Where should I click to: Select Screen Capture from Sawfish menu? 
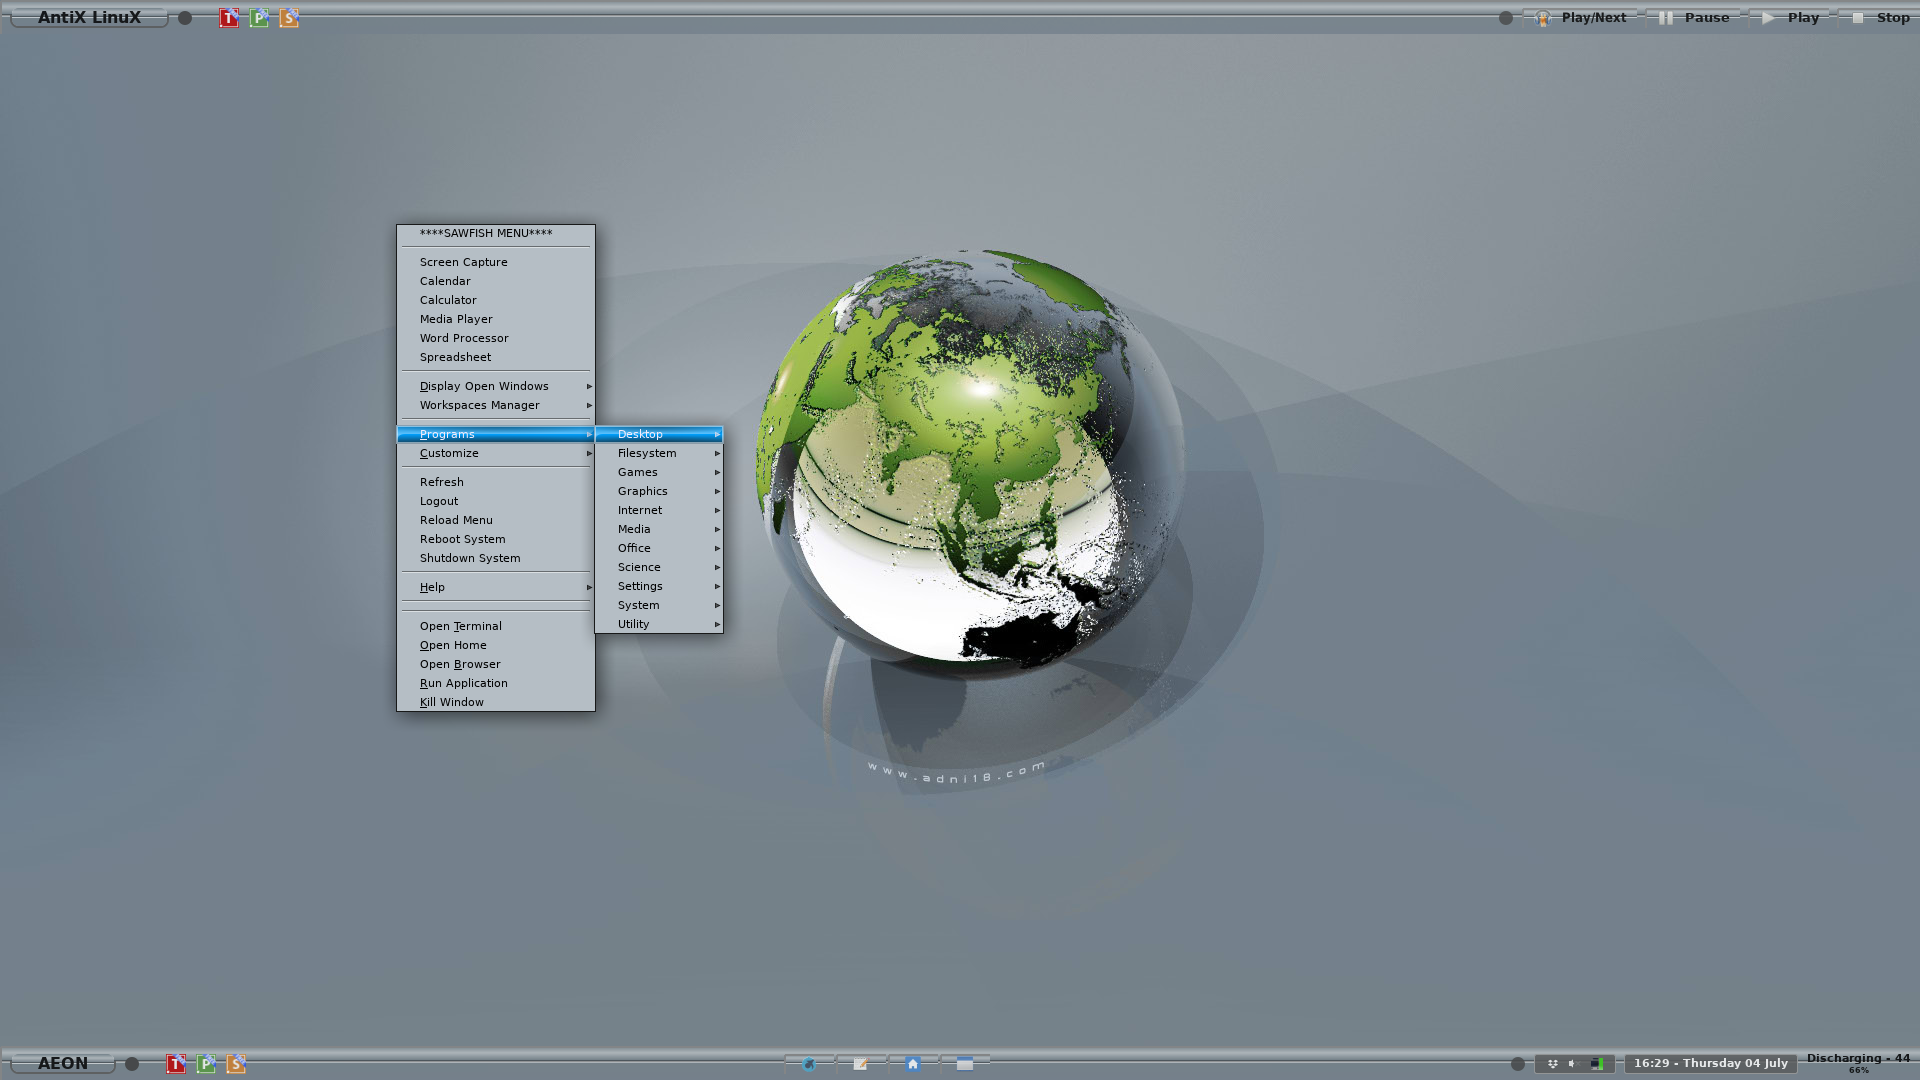click(x=496, y=262)
